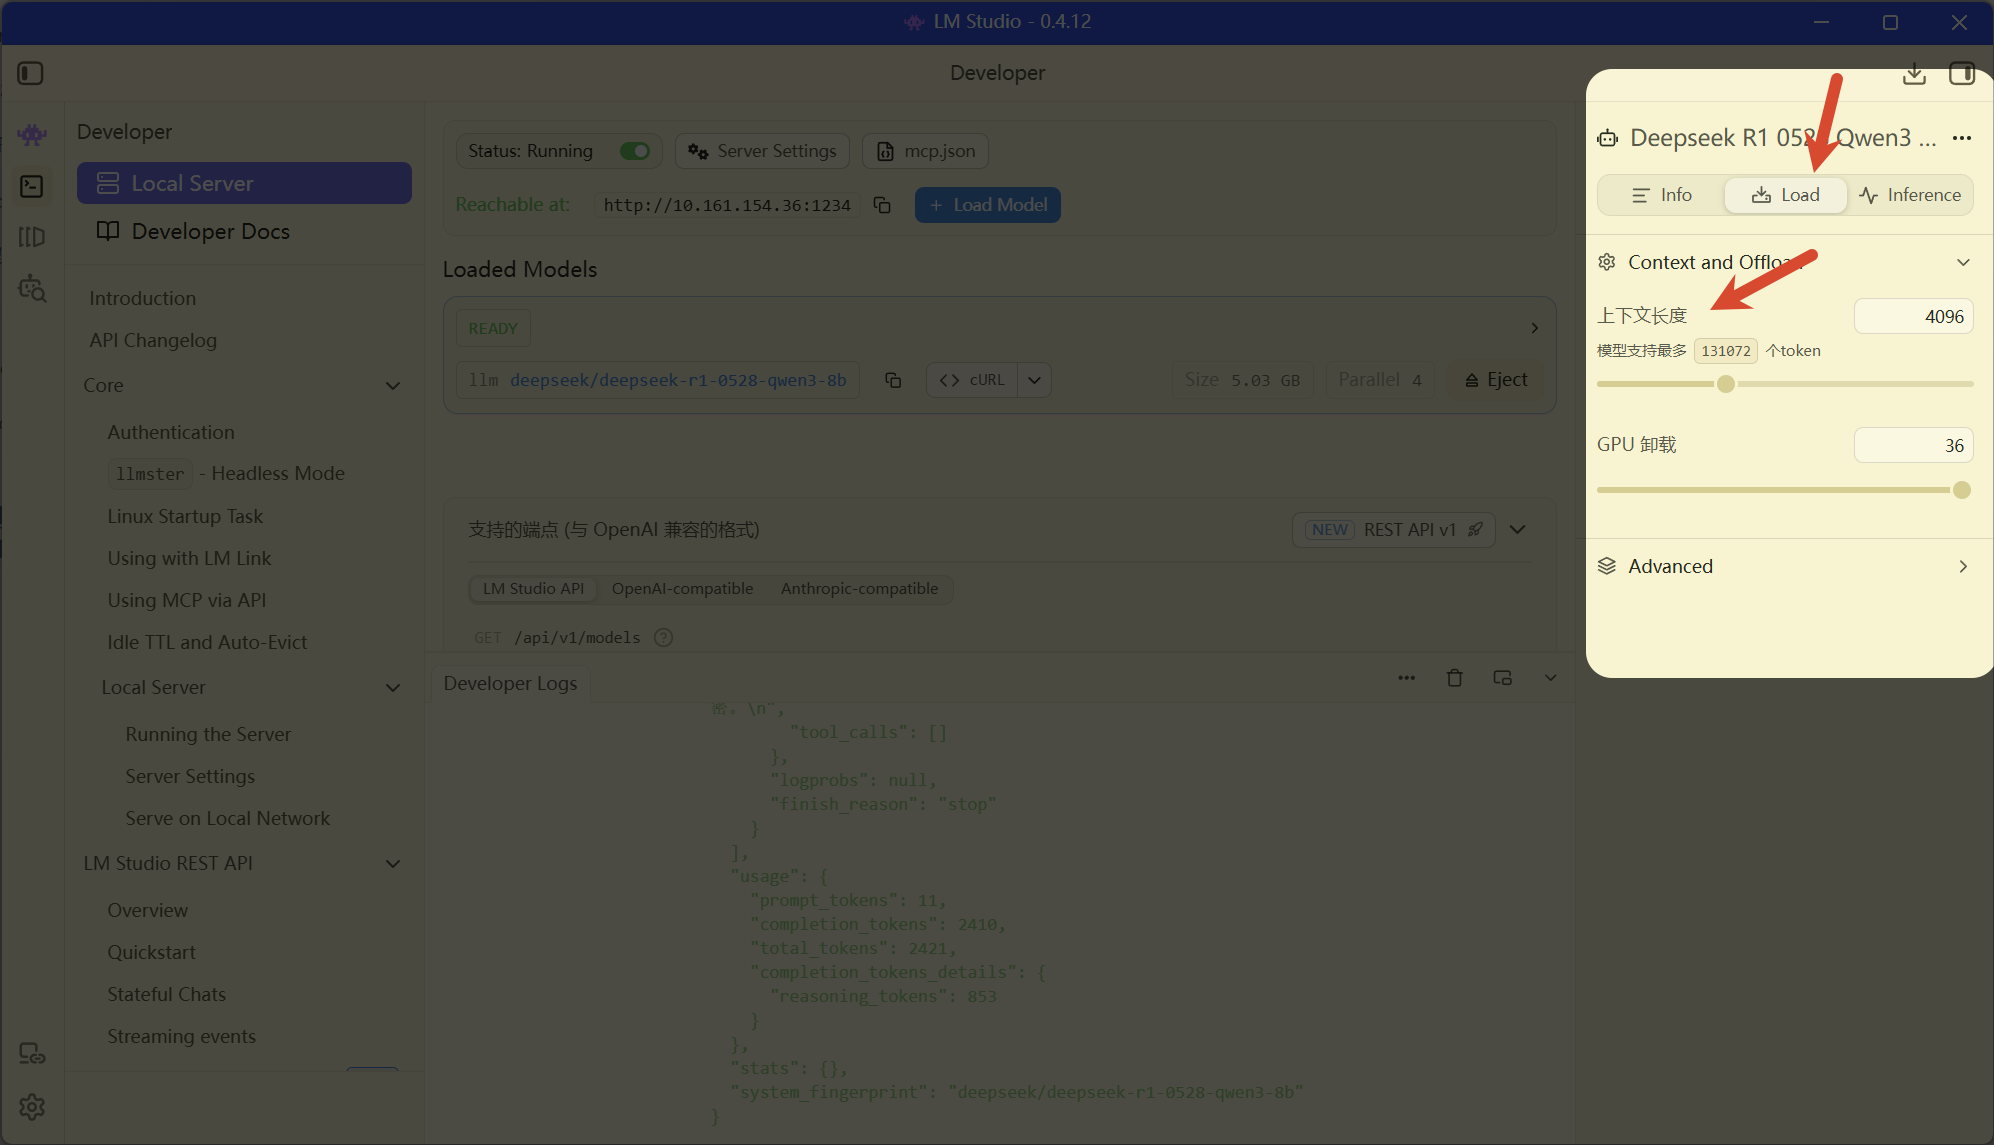The width and height of the screenshot is (1994, 1145).
Task: Open the downloads icon at top right
Action: 1914,74
